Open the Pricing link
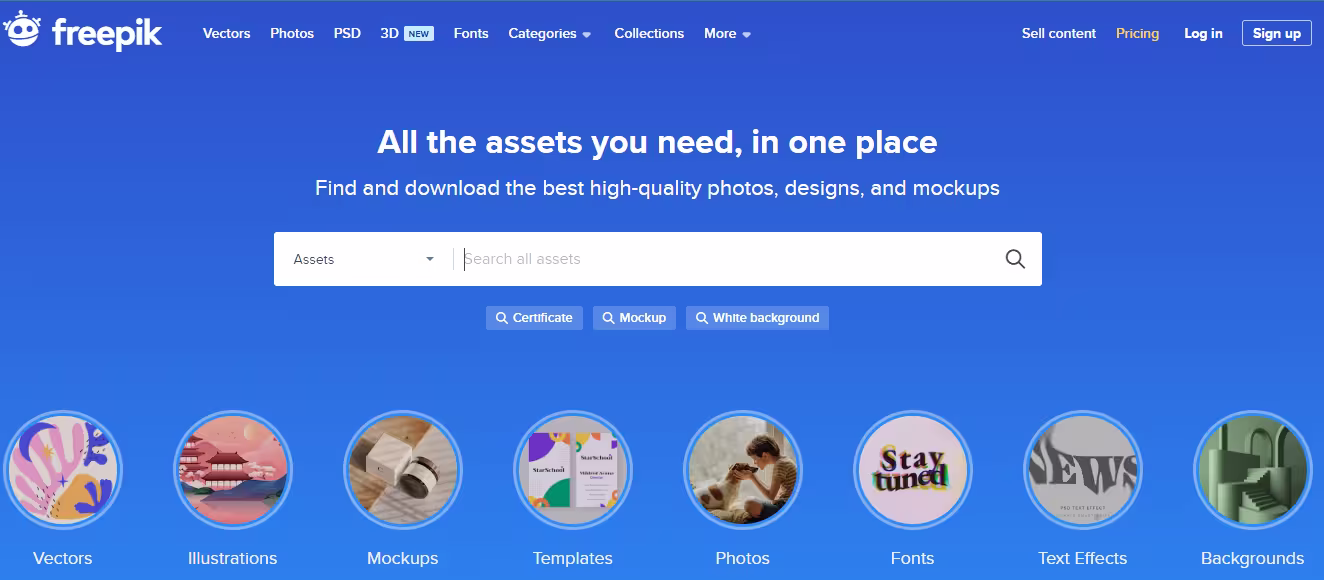The height and width of the screenshot is (580, 1324). click(1137, 33)
